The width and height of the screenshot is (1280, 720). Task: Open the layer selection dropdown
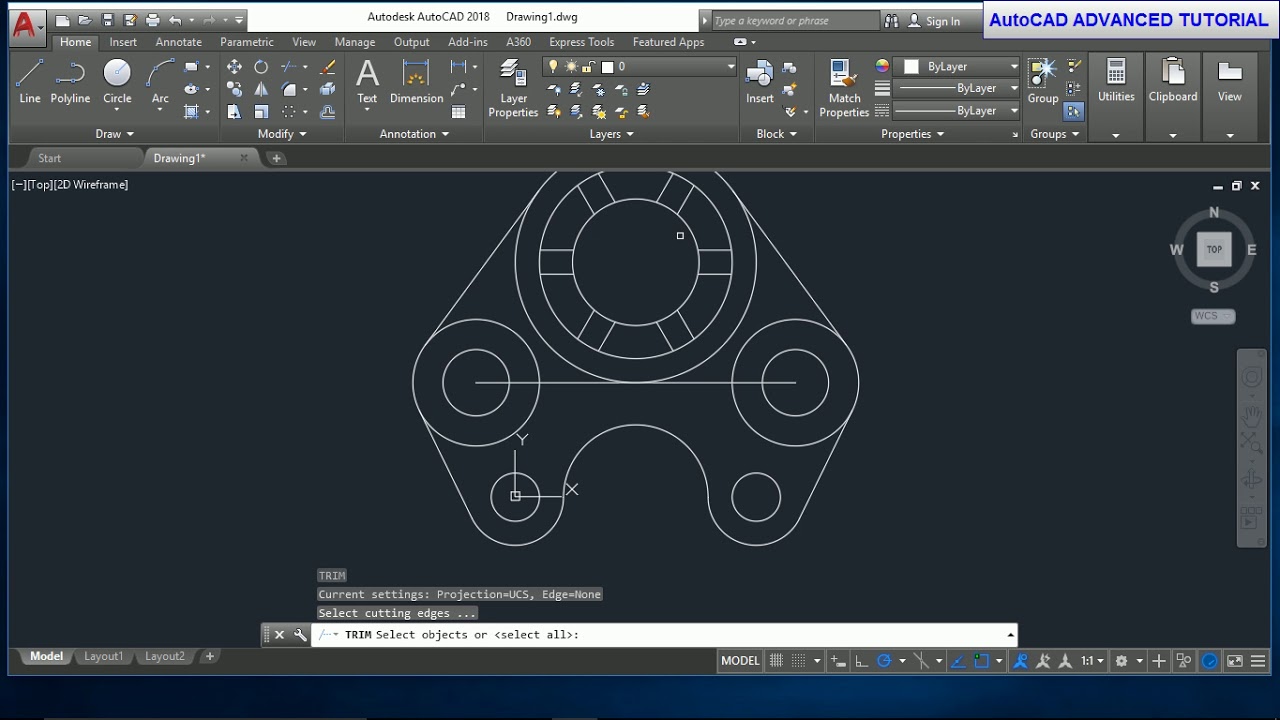tap(639, 67)
